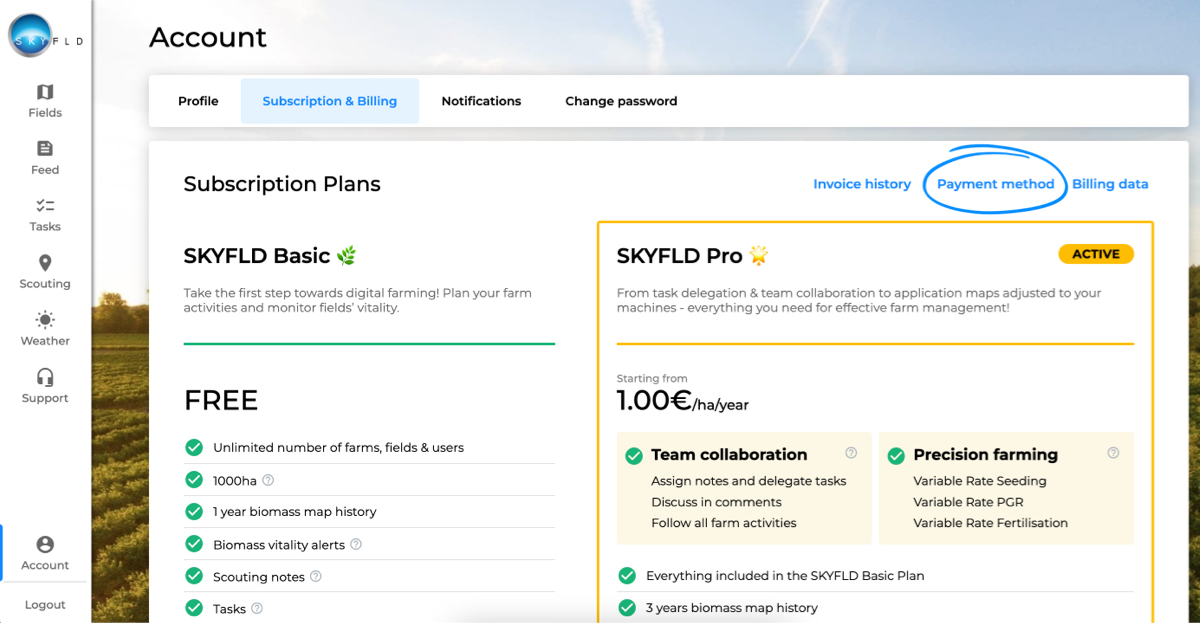This screenshot has height=623, width=1200.
Task: Open the Scouting pin icon
Action: pos(45,263)
